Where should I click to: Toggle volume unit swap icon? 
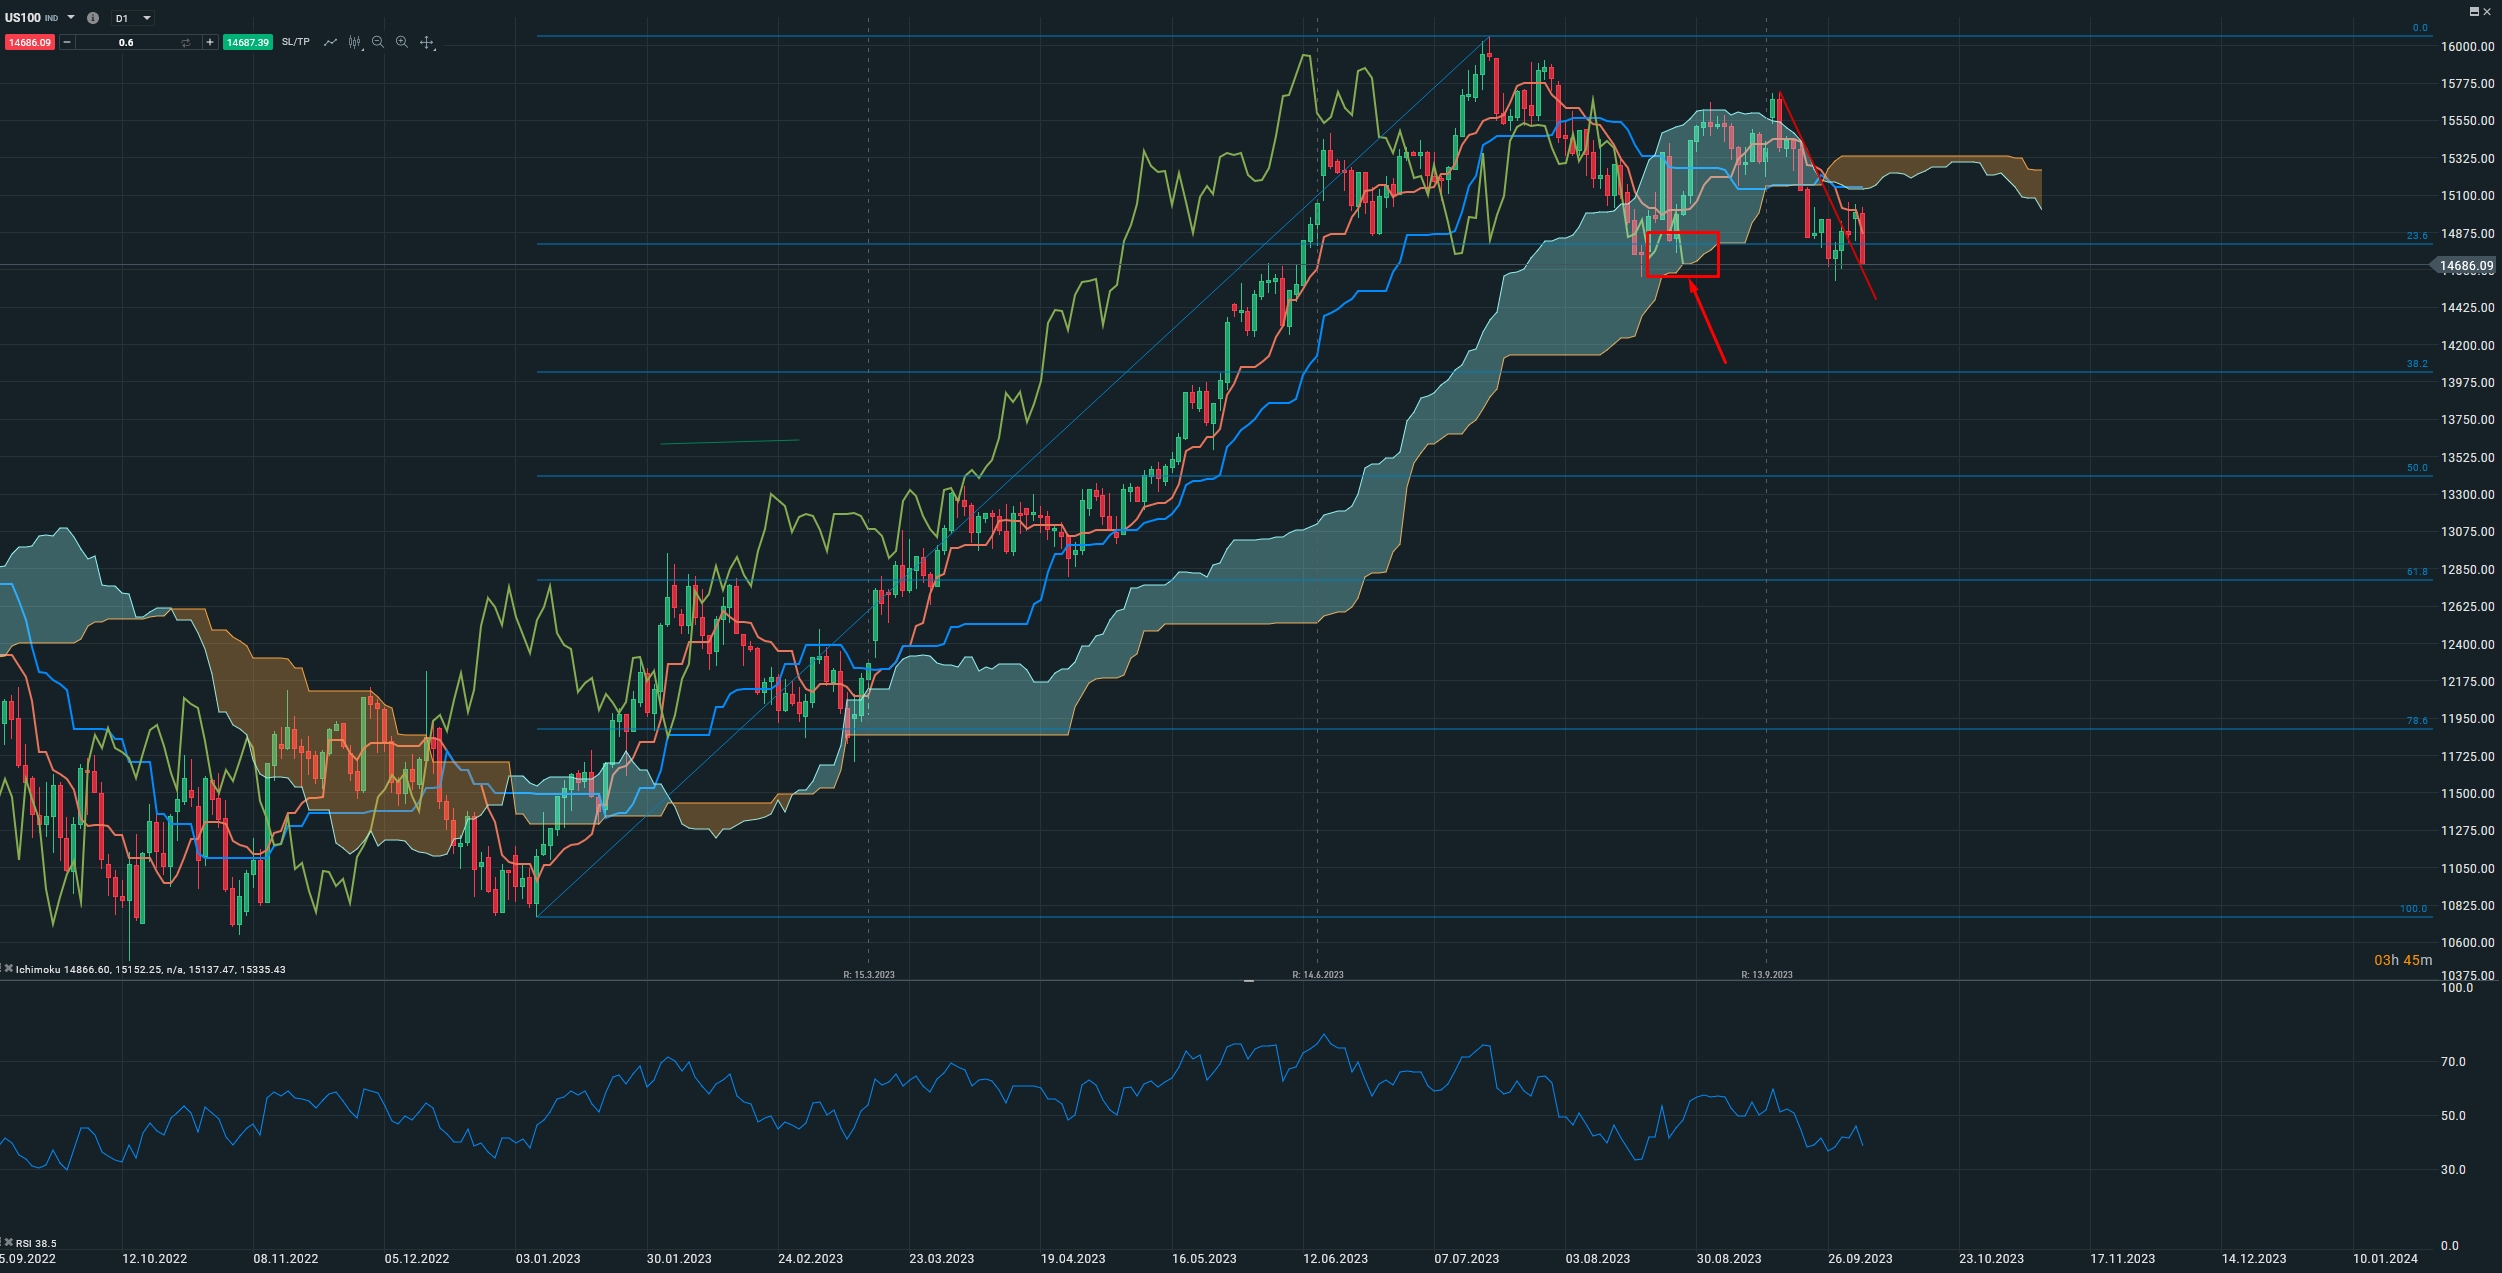click(186, 42)
